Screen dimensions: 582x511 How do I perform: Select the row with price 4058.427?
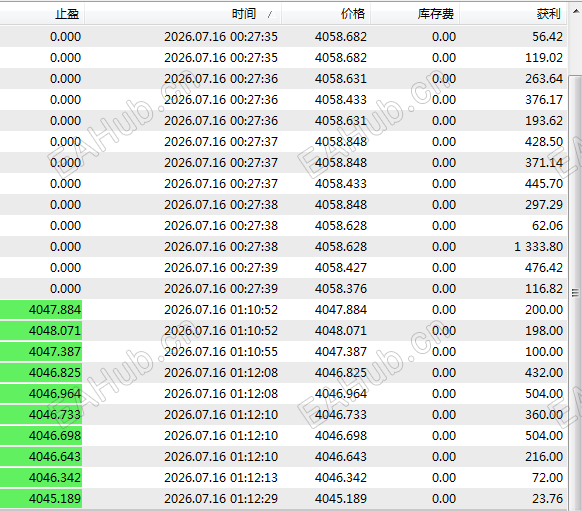284,268
